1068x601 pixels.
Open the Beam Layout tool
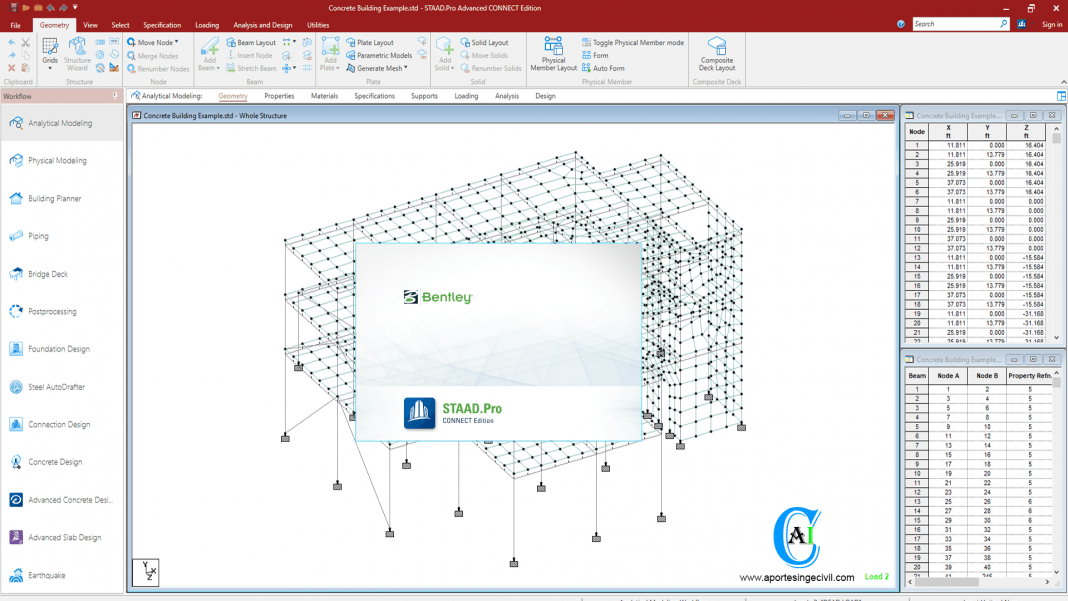click(x=251, y=43)
